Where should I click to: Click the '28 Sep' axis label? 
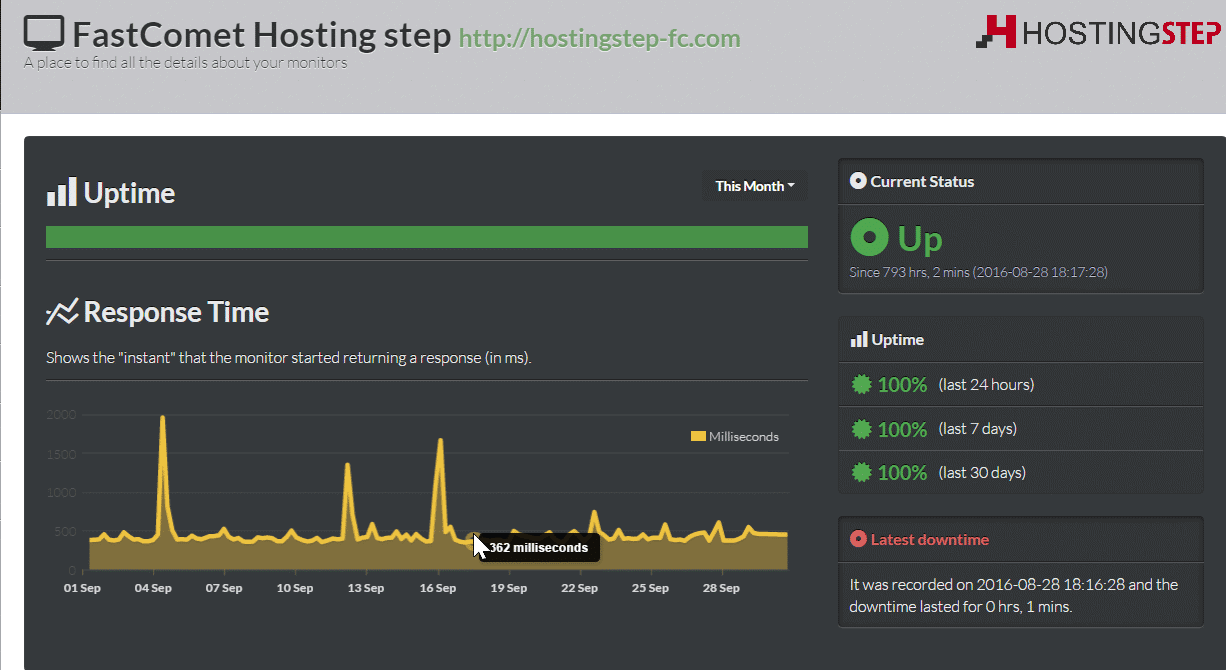point(722,588)
